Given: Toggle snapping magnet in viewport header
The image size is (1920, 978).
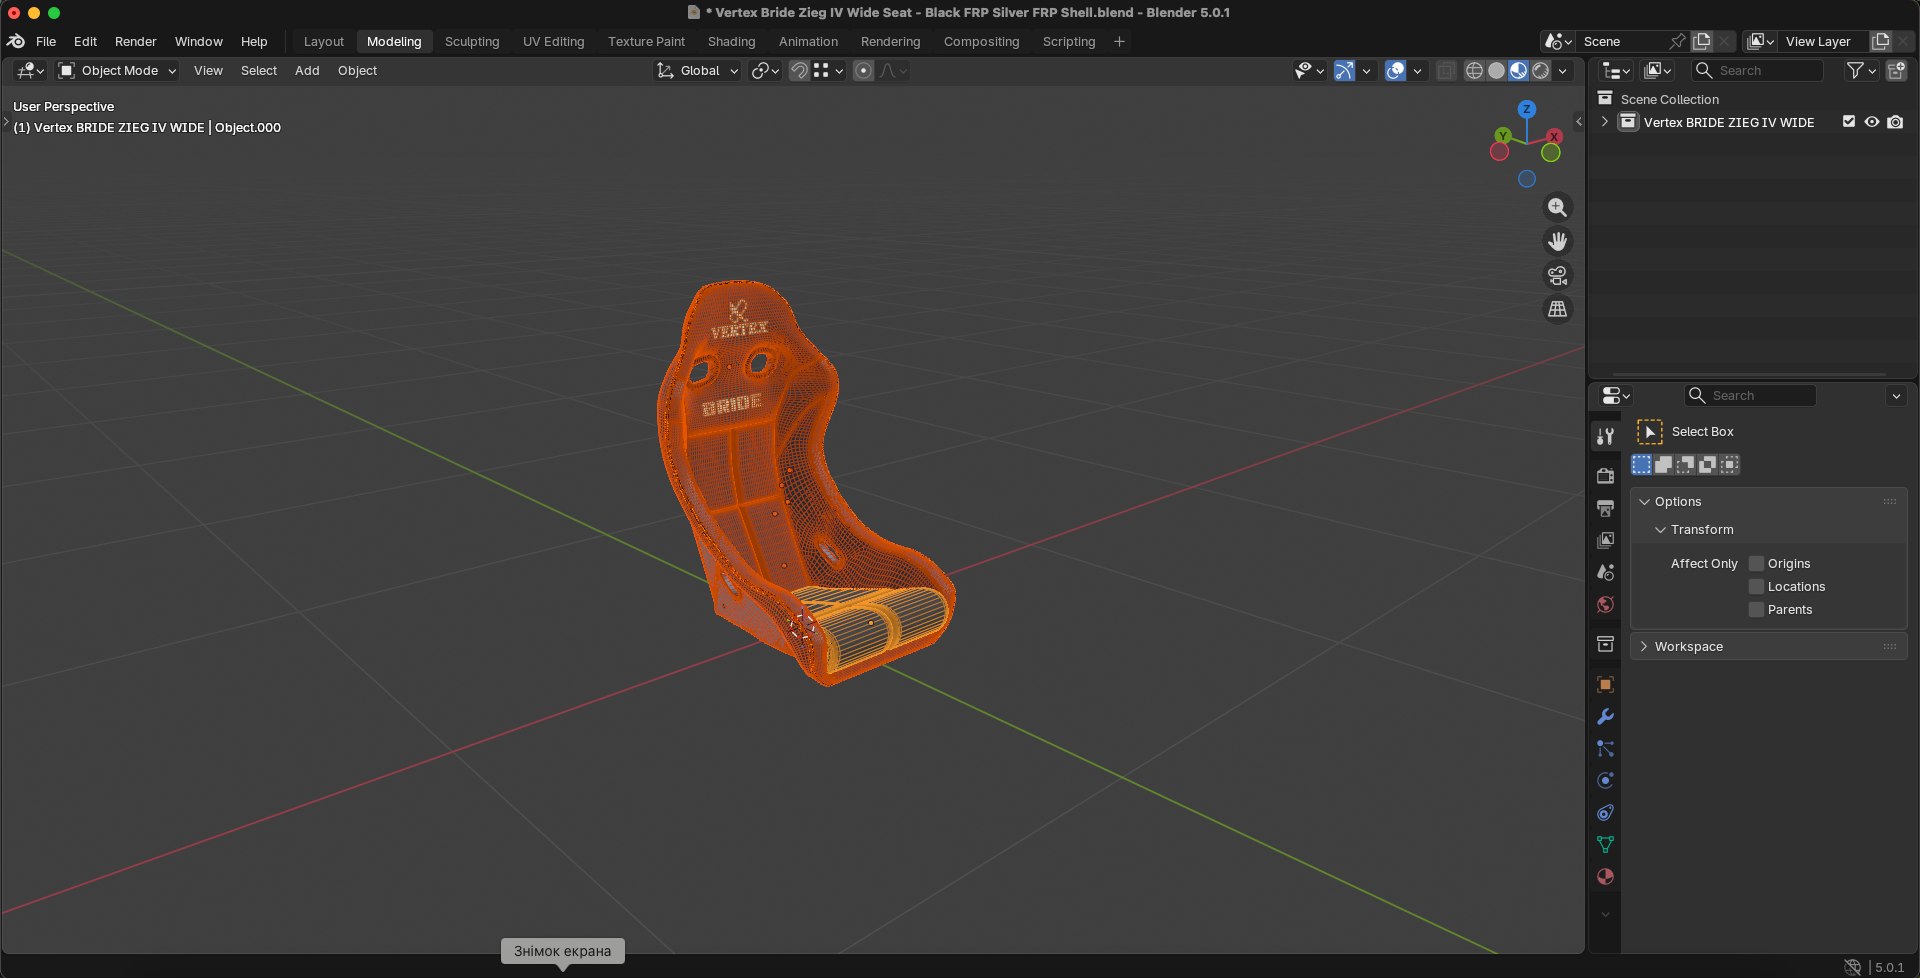Looking at the screenshot, I should pyautogui.click(x=798, y=71).
